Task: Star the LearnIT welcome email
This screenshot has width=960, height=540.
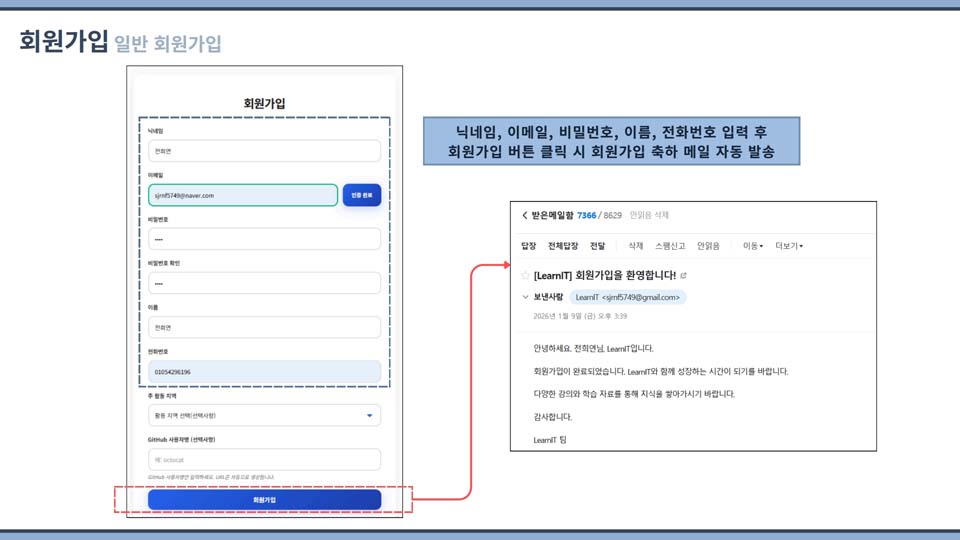Action: [525, 275]
